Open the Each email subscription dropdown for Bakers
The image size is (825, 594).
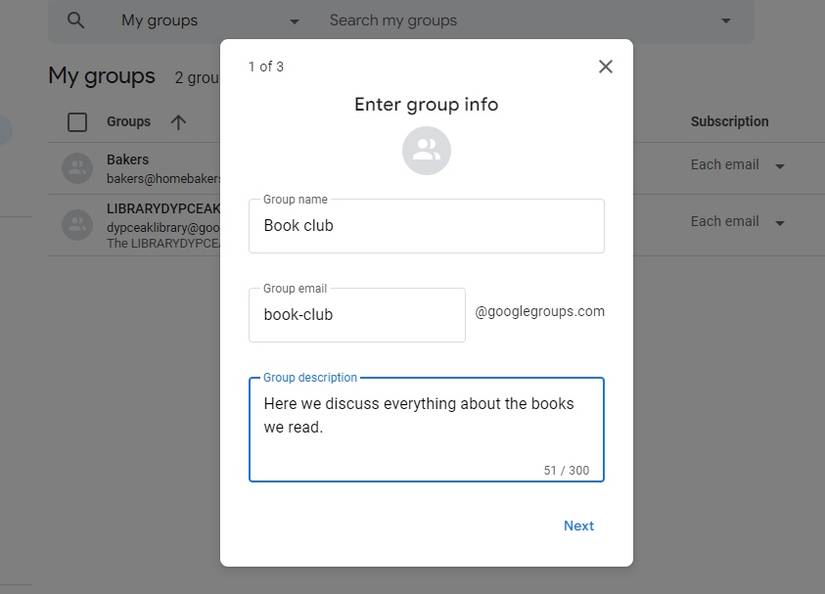point(779,166)
